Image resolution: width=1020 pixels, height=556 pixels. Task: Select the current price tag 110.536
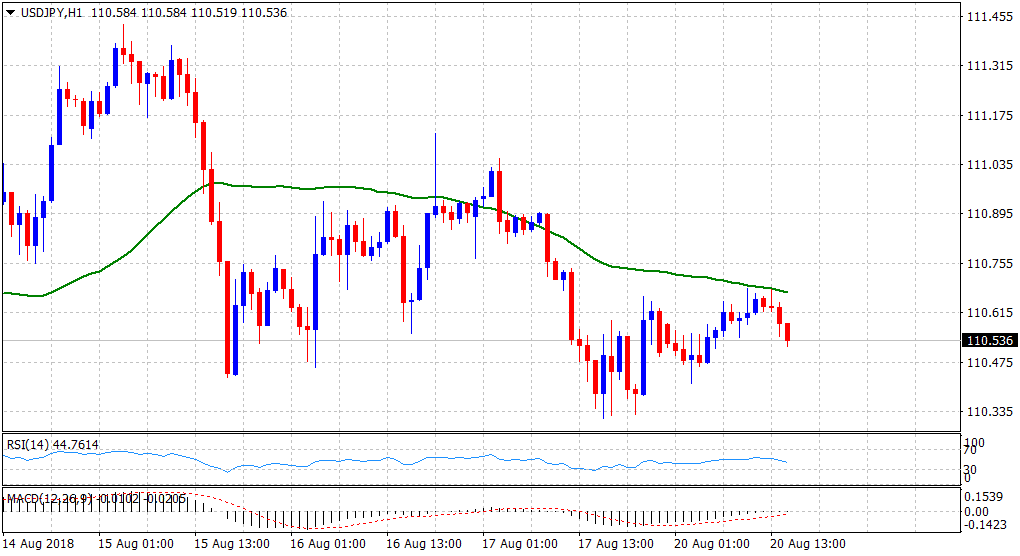pos(989,341)
